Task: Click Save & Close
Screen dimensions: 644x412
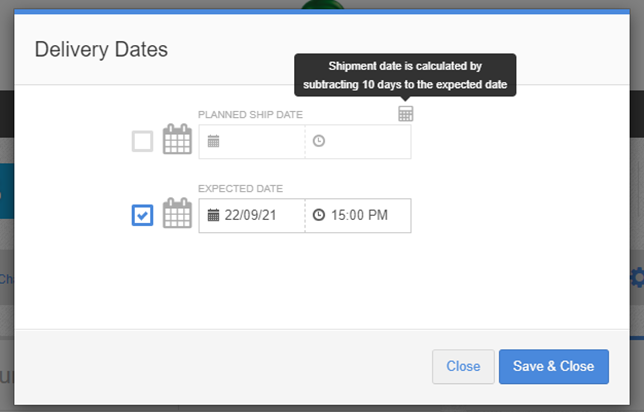Action: tap(554, 366)
